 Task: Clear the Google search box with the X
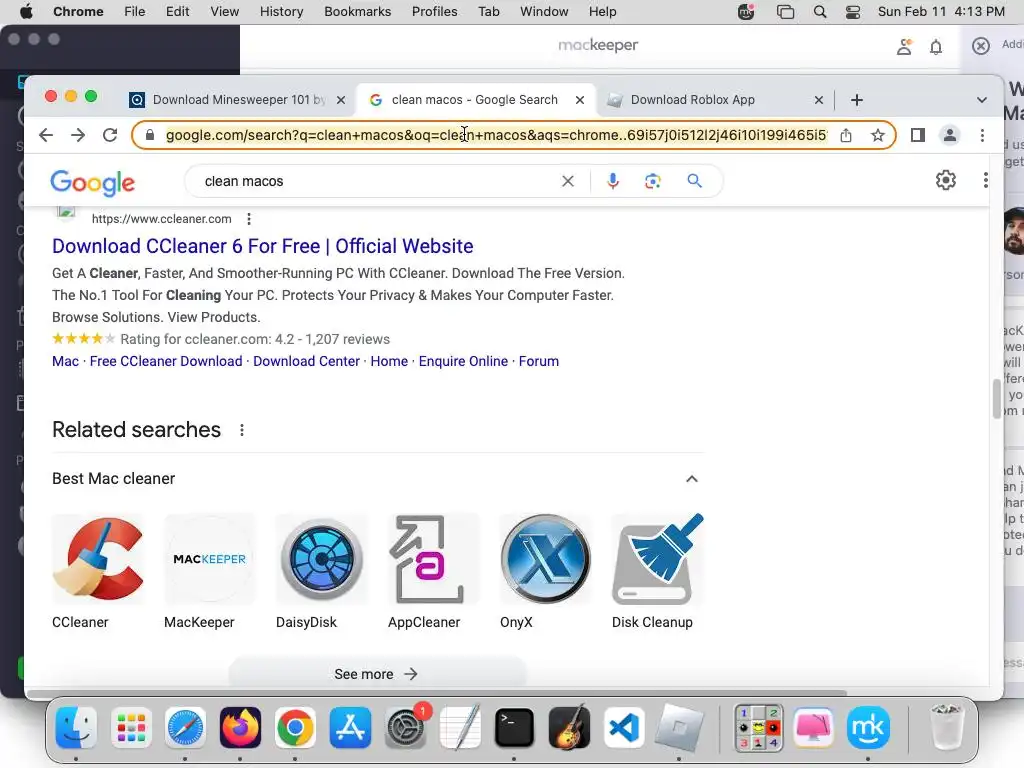(568, 181)
